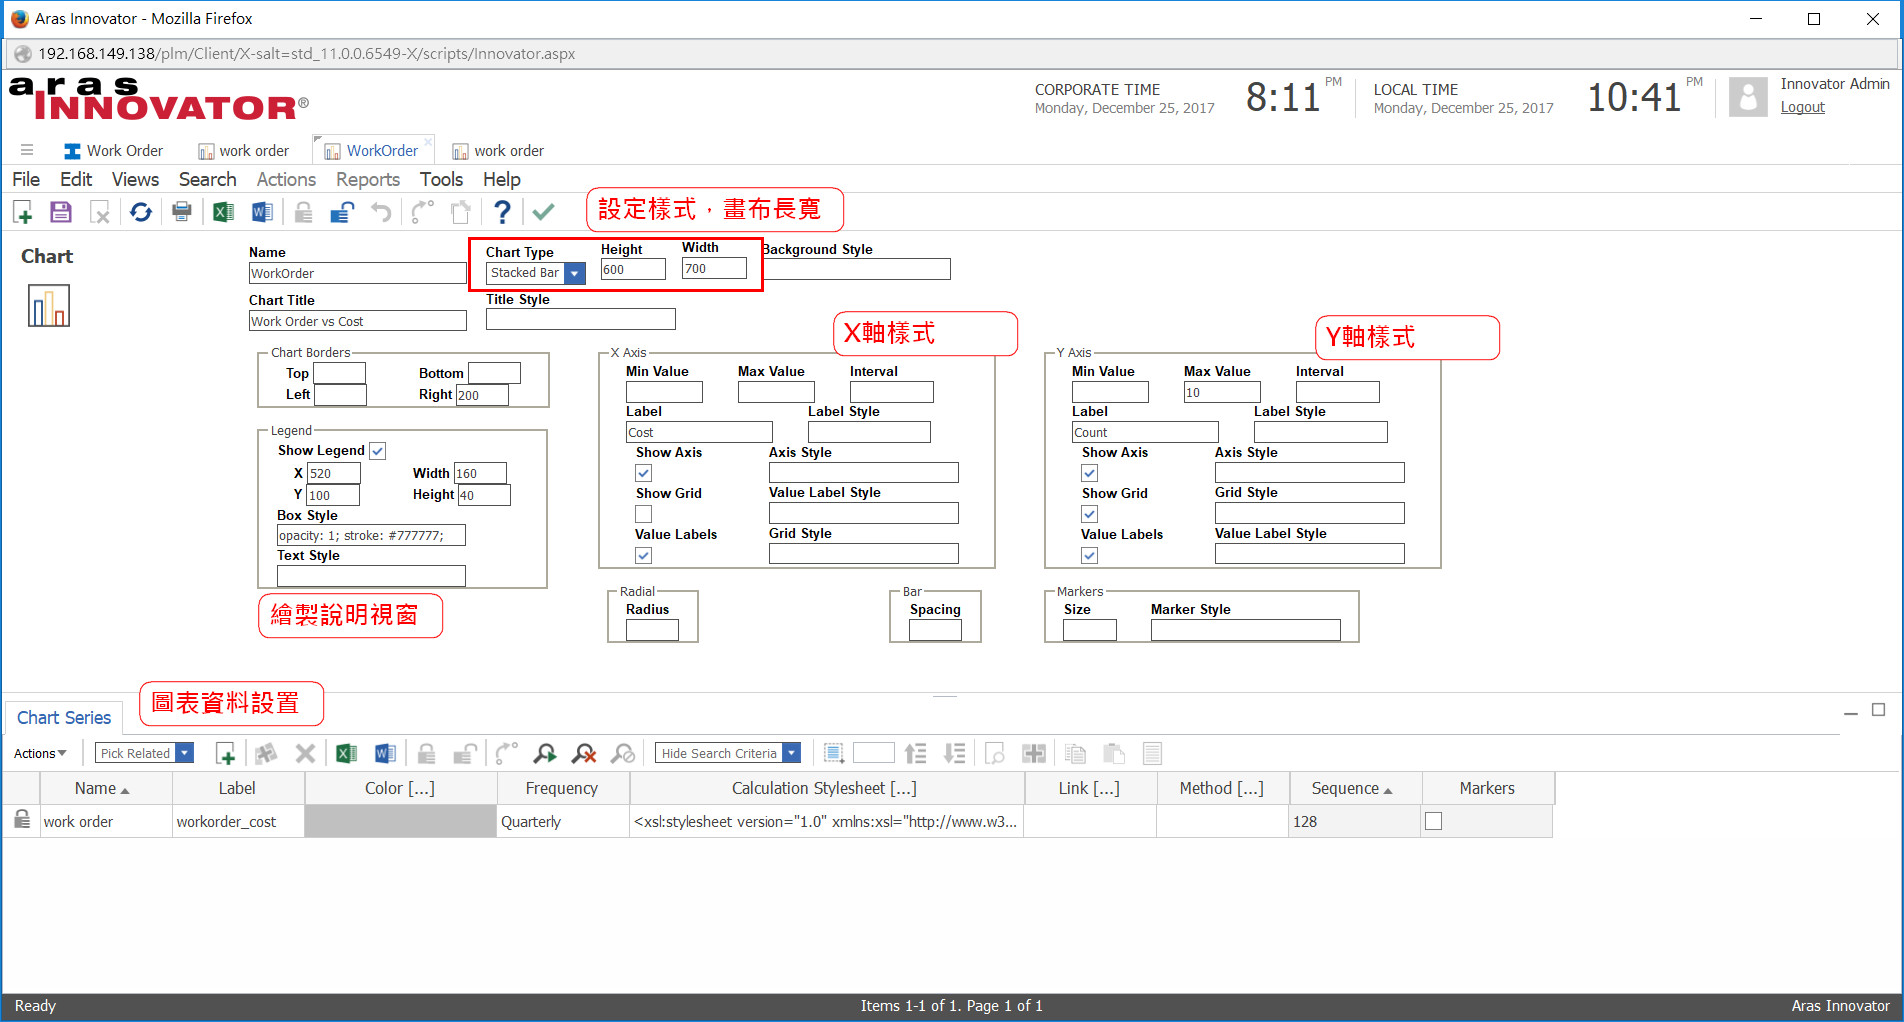Click the green checkmark Done icon
The image size is (1904, 1022).
[x=543, y=212]
